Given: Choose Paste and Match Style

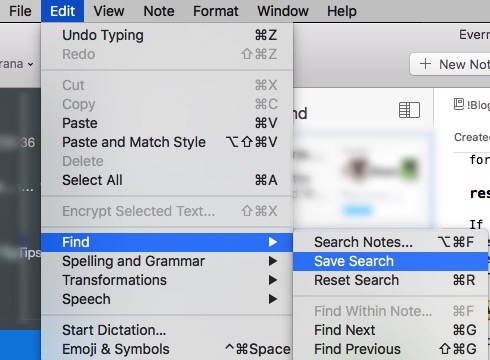Looking at the screenshot, I should (x=167, y=142).
